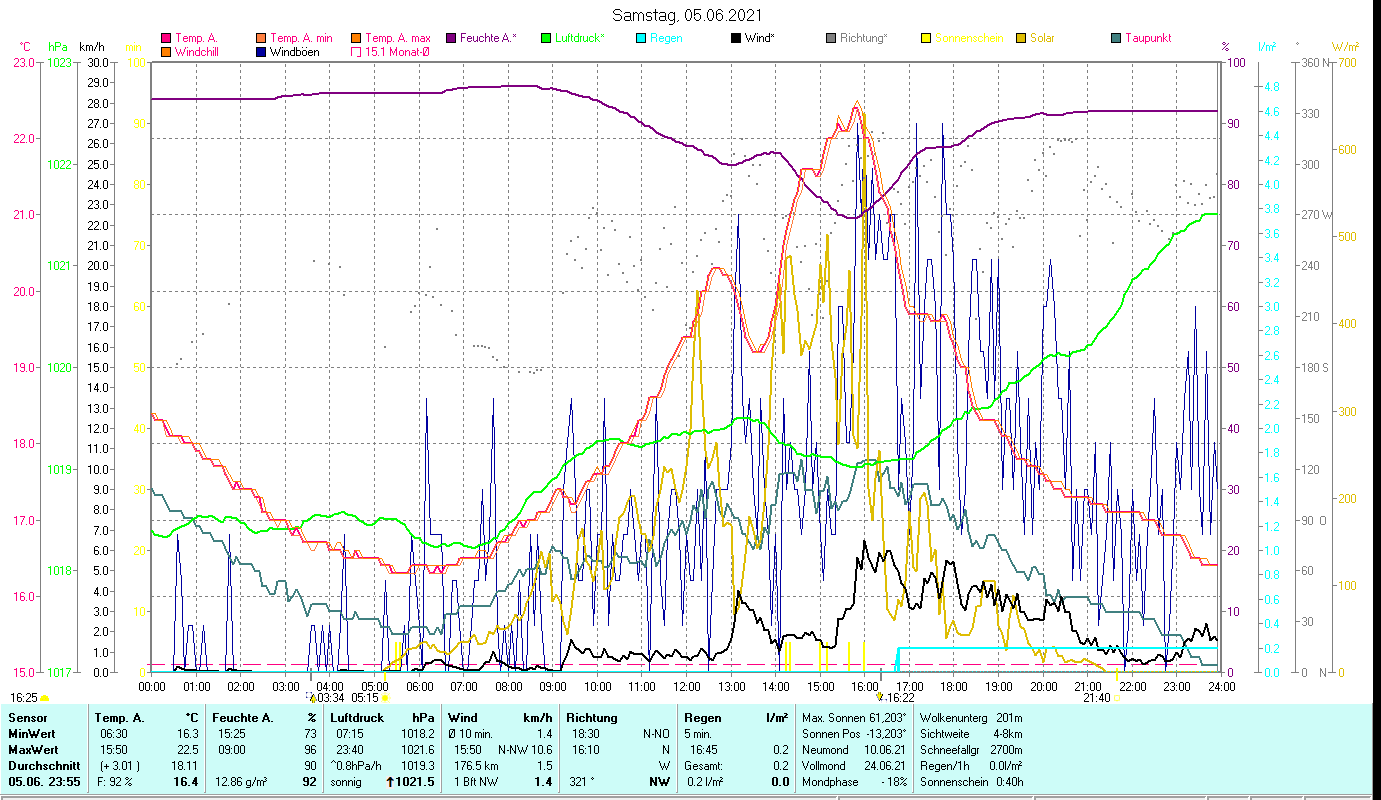Click the yellow icon right of 21:40
1381x800 pixels.
tap(1117, 698)
